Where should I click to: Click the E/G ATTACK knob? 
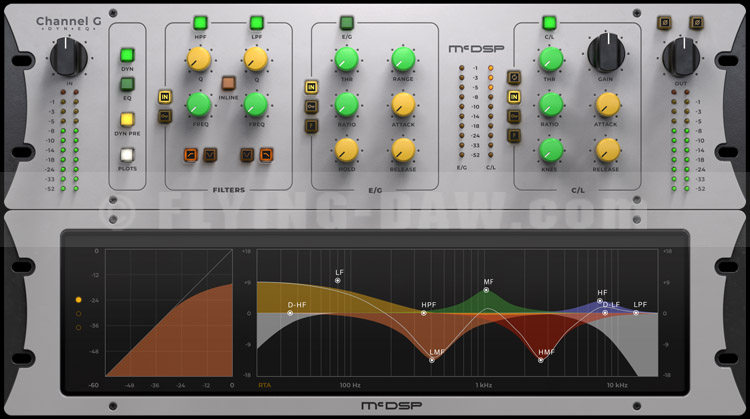tap(403, 105)
